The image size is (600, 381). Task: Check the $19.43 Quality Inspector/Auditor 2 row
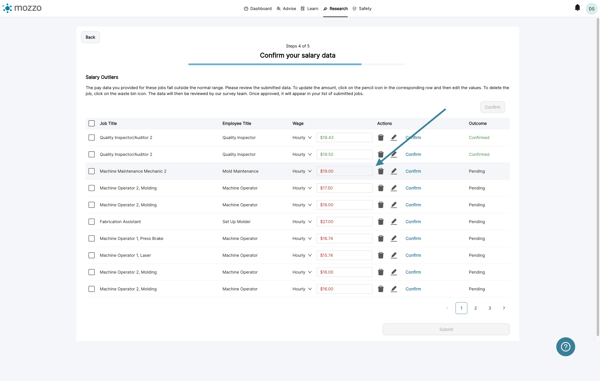(x=91, y=137)
